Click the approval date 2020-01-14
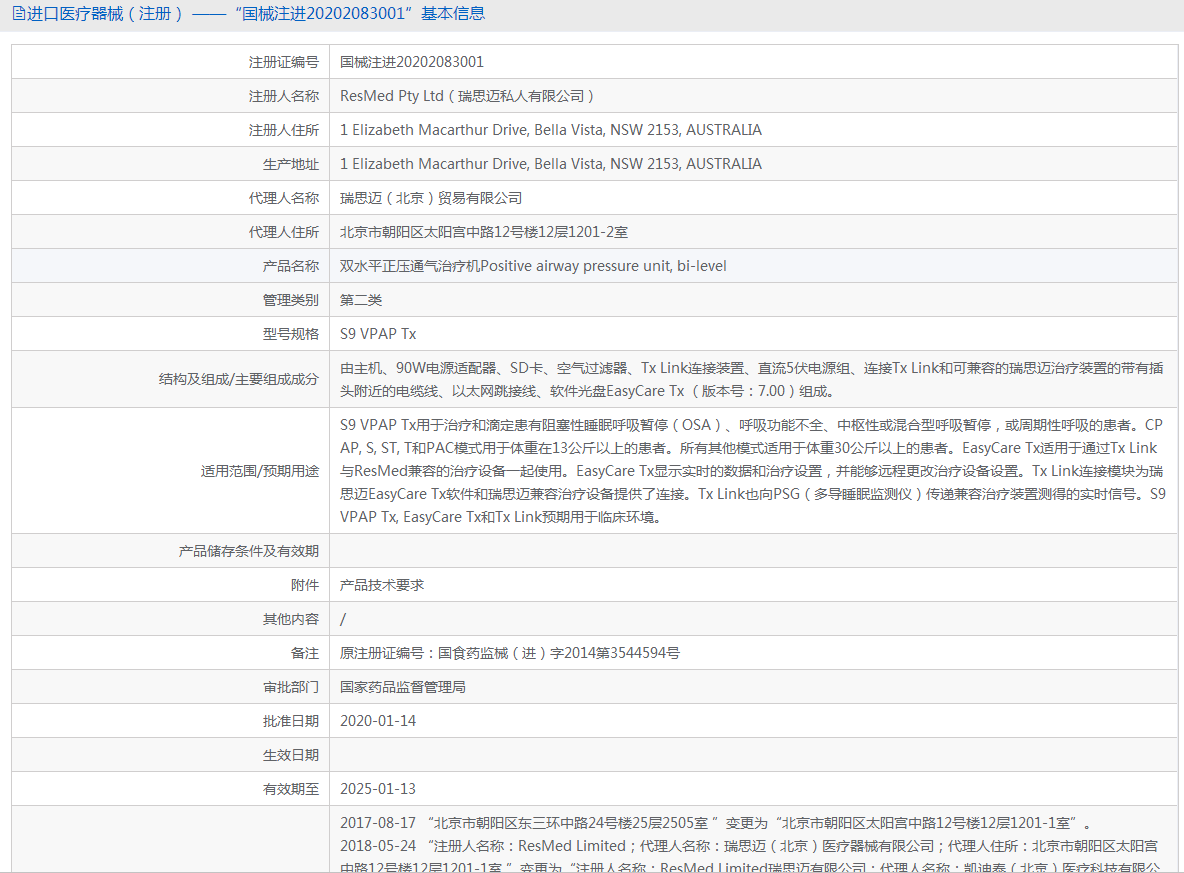This screenshot has width=1184, height=873. 378,721
